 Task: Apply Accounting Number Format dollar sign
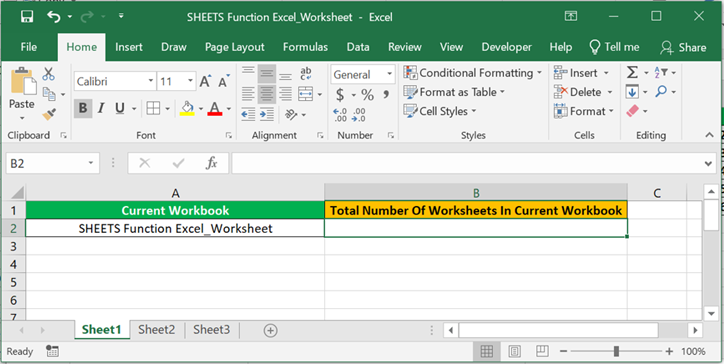340,95
